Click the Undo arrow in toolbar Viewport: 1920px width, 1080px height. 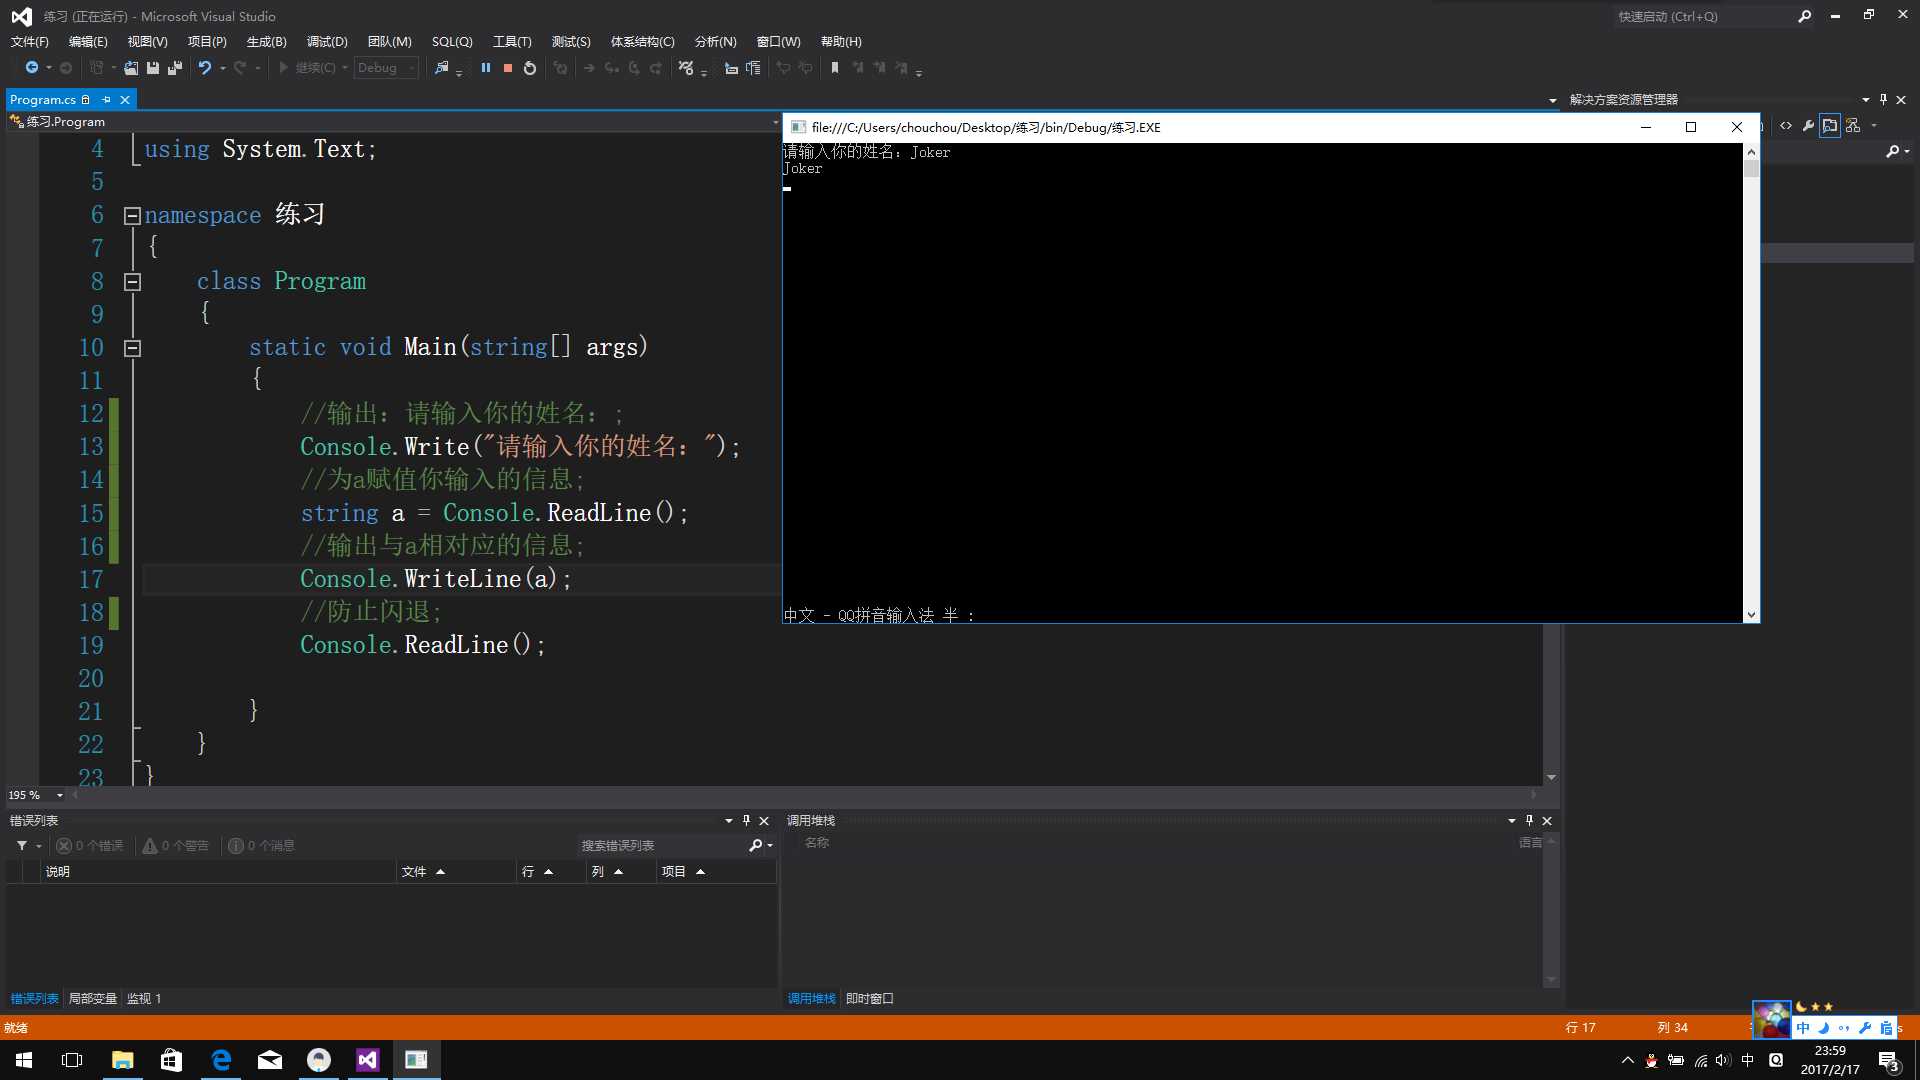click(204, 68)
